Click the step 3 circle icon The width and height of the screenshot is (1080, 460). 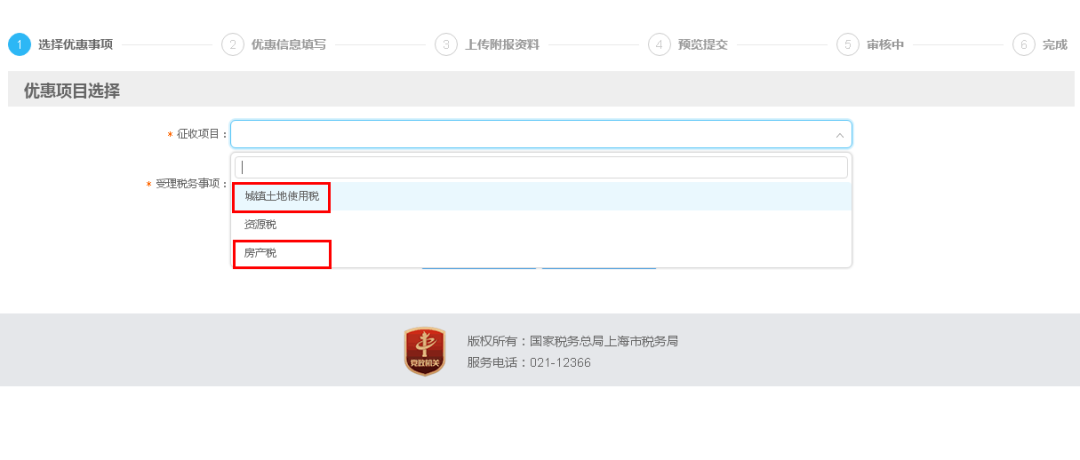tap(447, 45)
